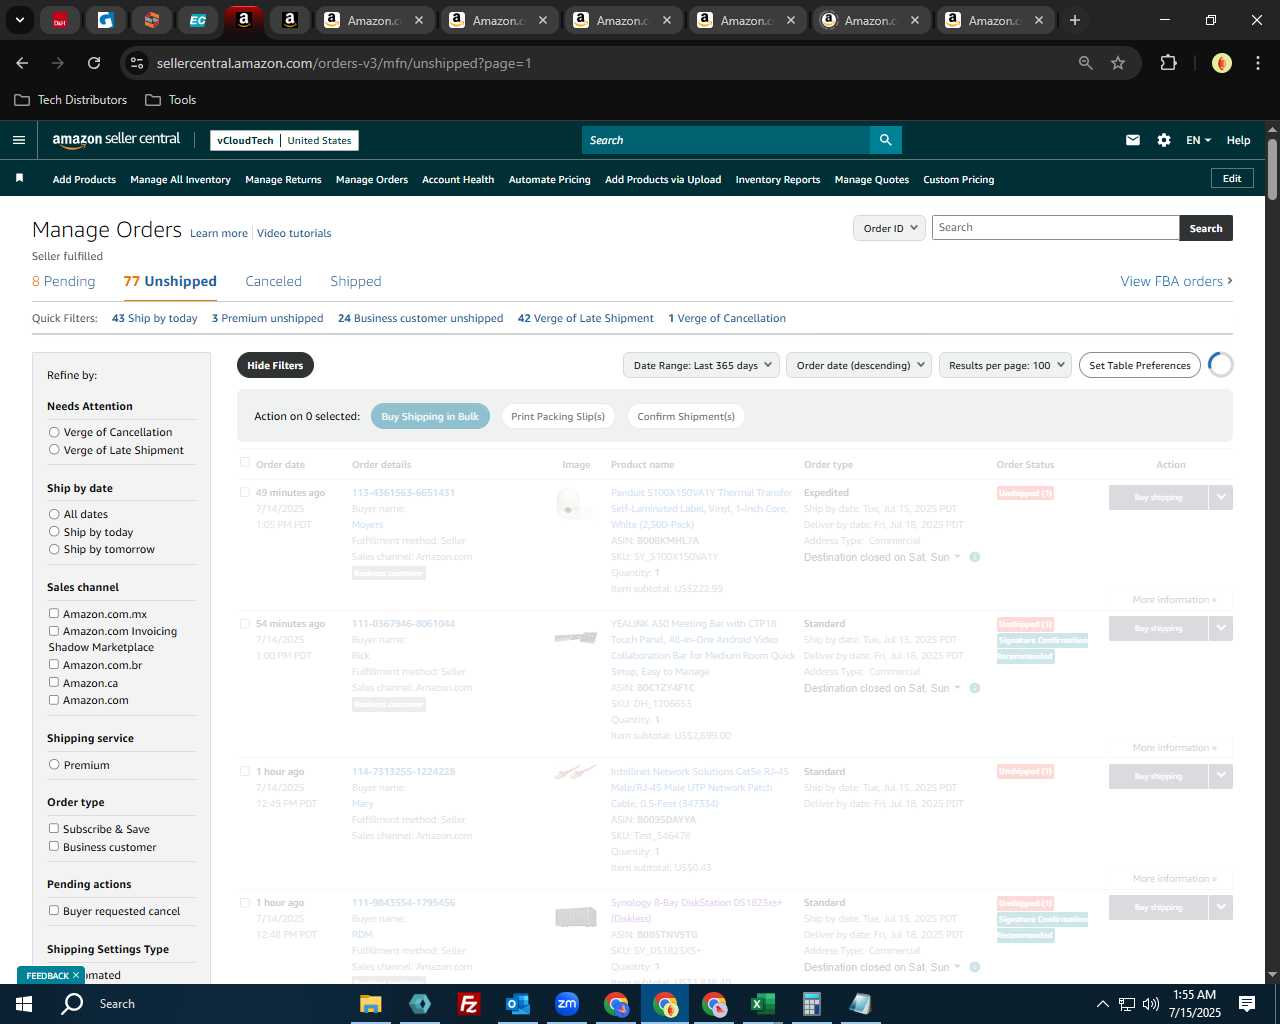Close the Feedback badge
This screenshot has width=1280, height=1024.
click(x=76, y=975)
